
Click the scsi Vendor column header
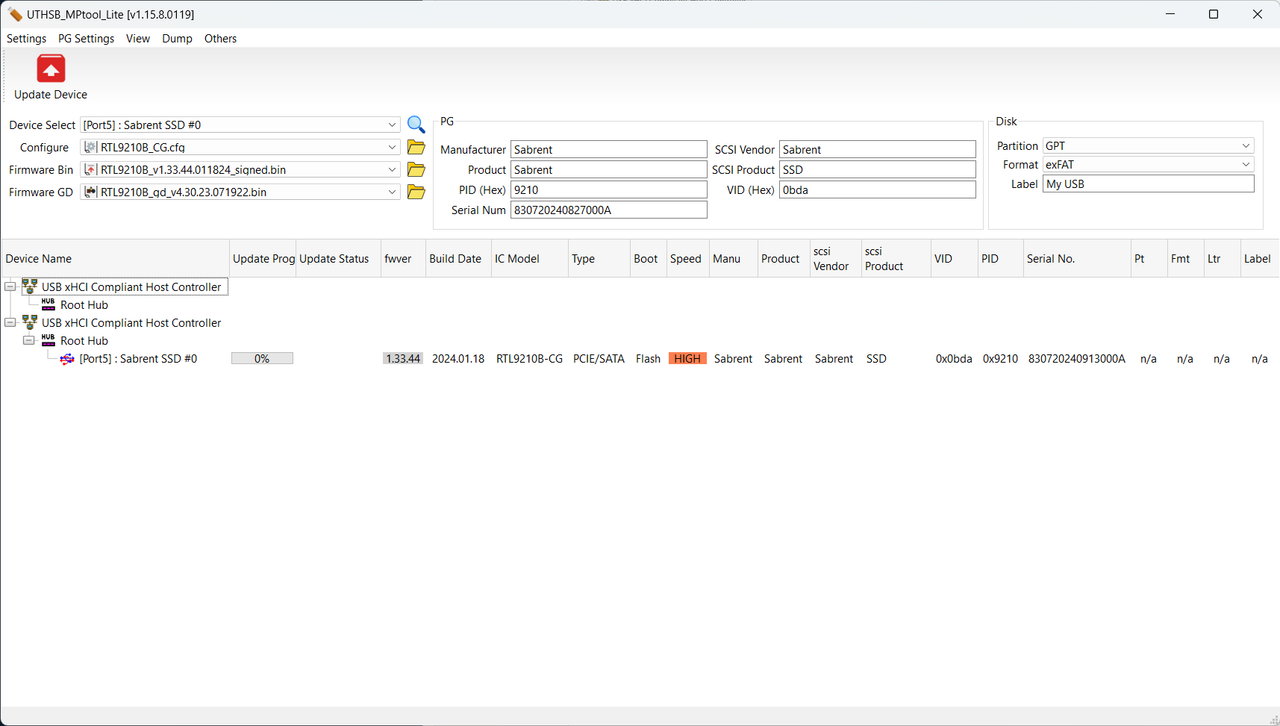point(836,258)
